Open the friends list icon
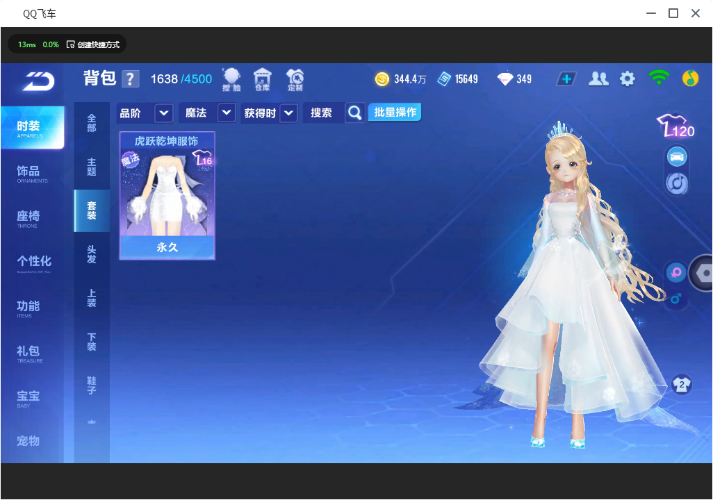 pos(598,79)
